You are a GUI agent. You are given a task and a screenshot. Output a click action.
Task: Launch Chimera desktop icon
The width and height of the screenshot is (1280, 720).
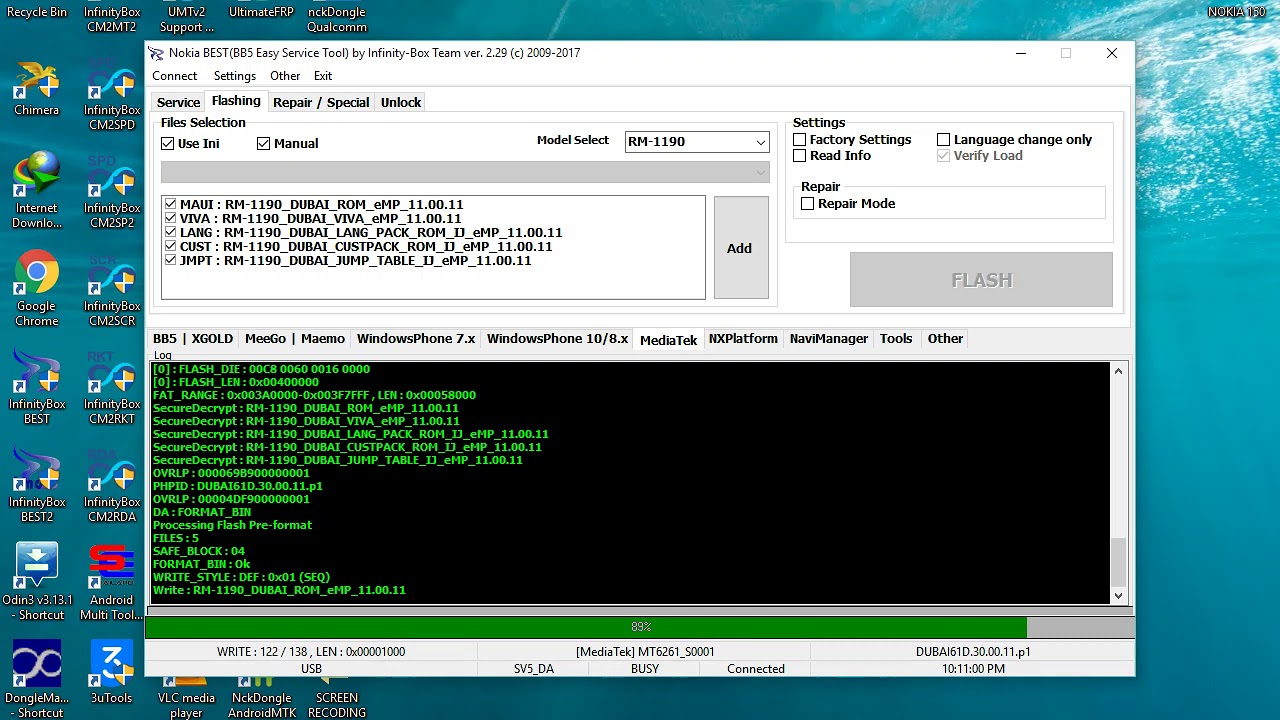[37, 88]
